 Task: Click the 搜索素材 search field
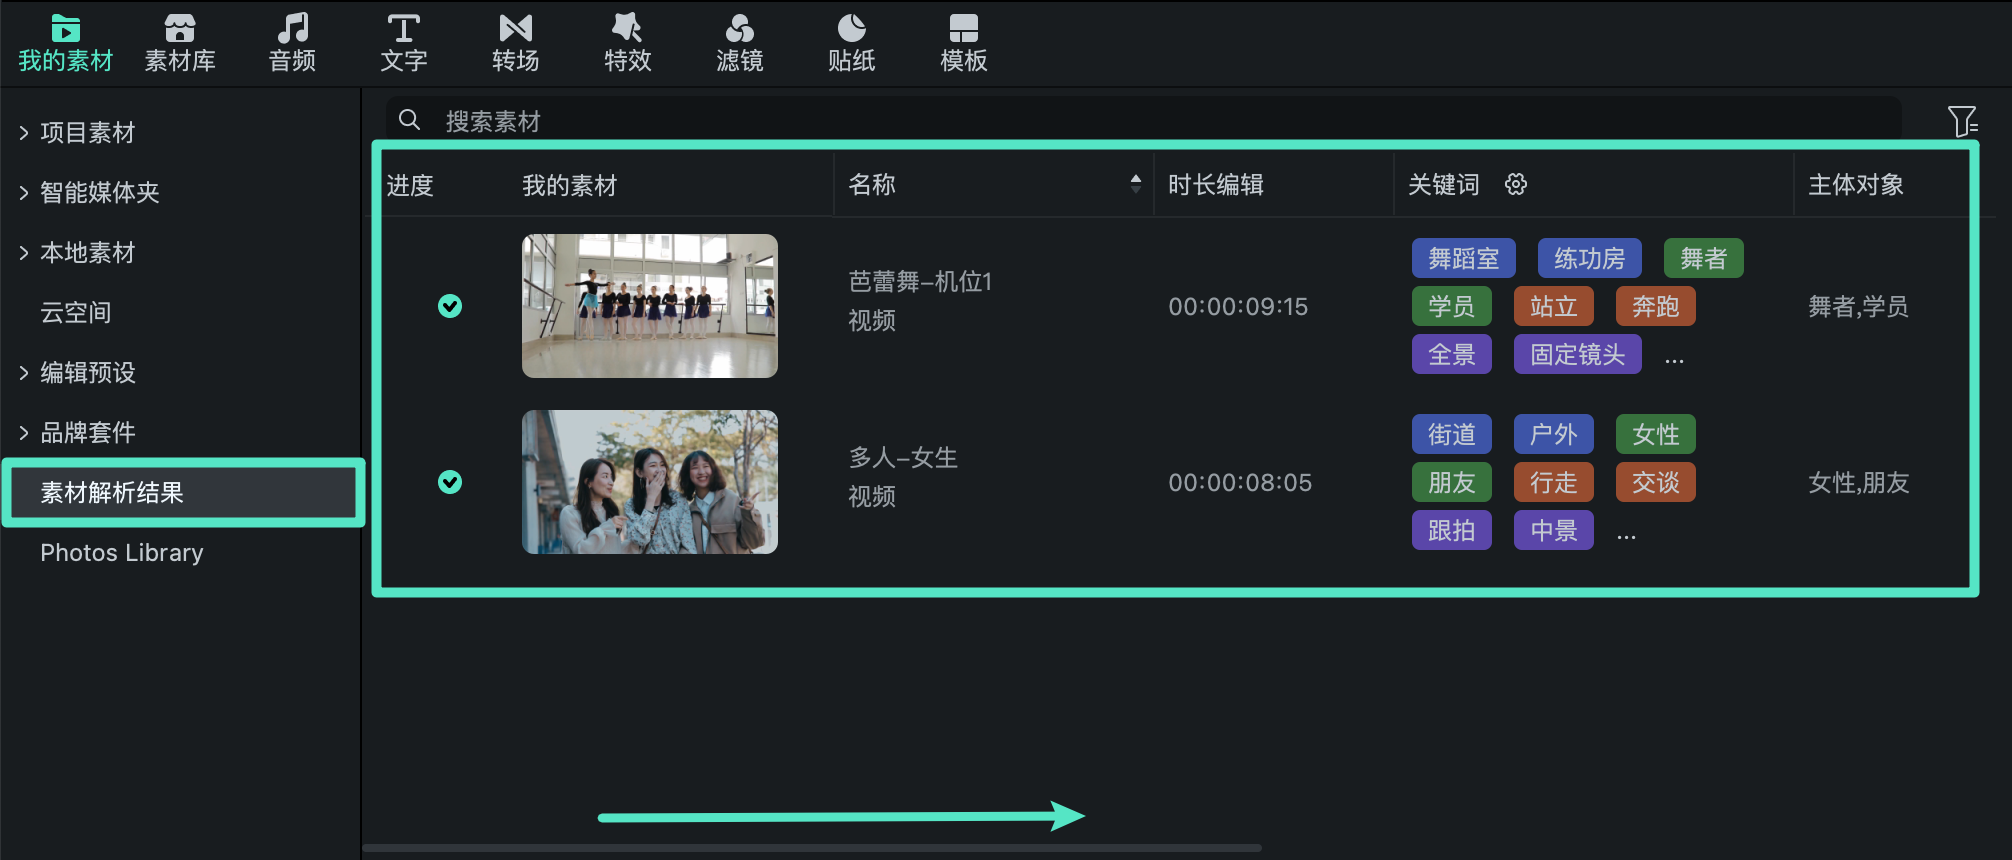point(1144,121)
